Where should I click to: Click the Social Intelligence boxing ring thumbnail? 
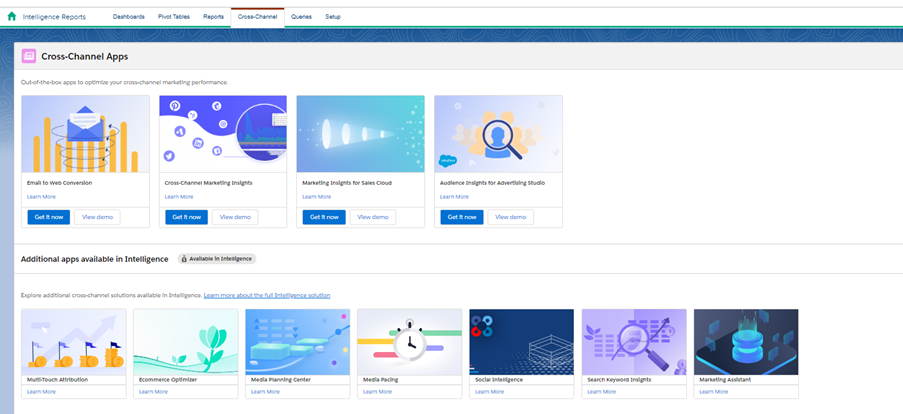pyautogui.click(x=522, y=342)
